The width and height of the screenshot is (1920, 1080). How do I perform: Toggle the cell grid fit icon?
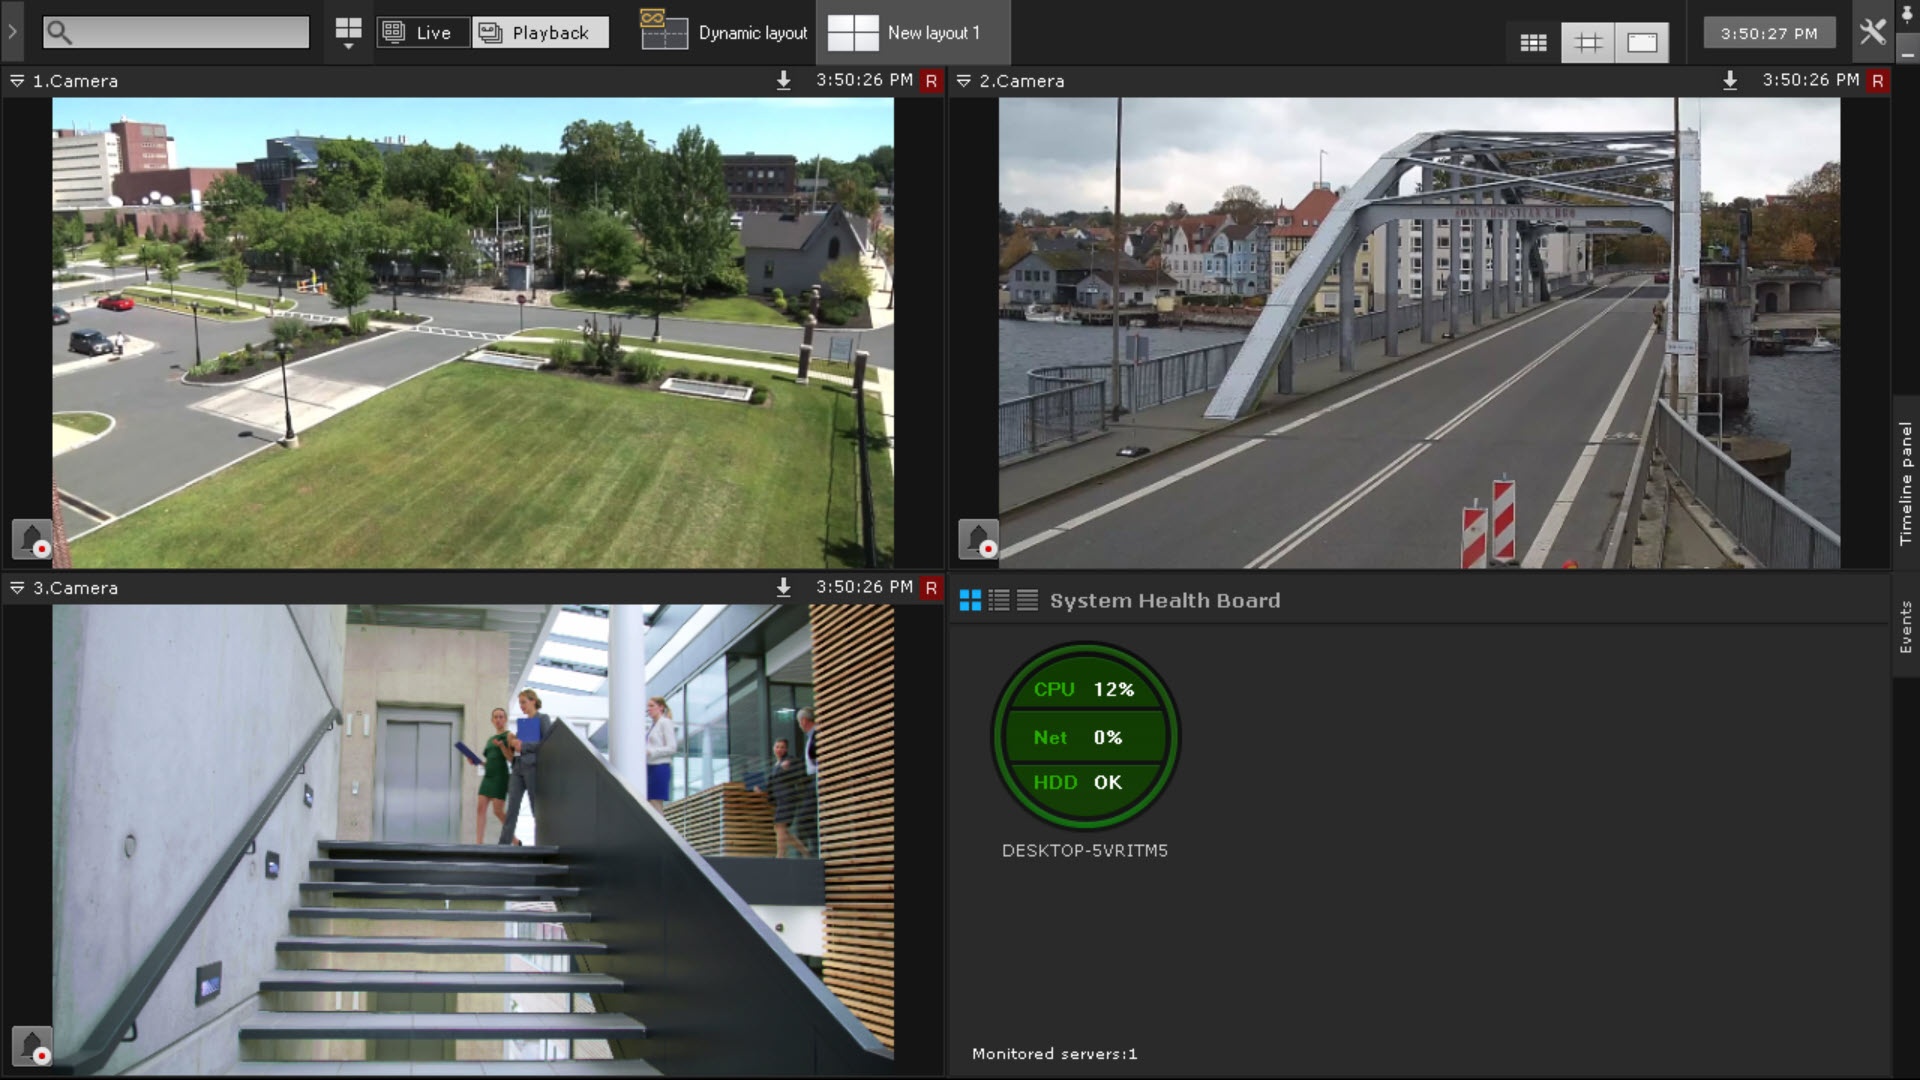pos(1588,42)
